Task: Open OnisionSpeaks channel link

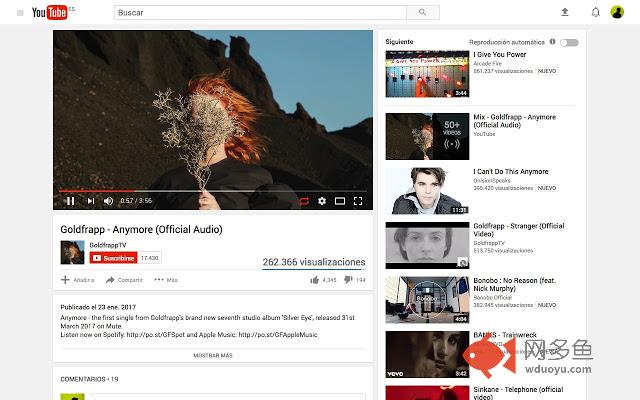Action: 492,180
